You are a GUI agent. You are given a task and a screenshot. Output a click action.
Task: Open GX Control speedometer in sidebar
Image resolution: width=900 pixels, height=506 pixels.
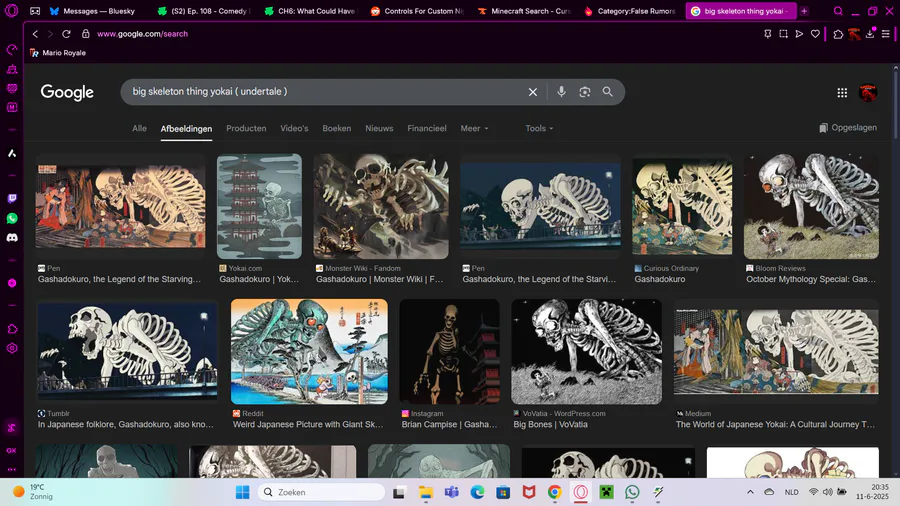tap(12, 50)
